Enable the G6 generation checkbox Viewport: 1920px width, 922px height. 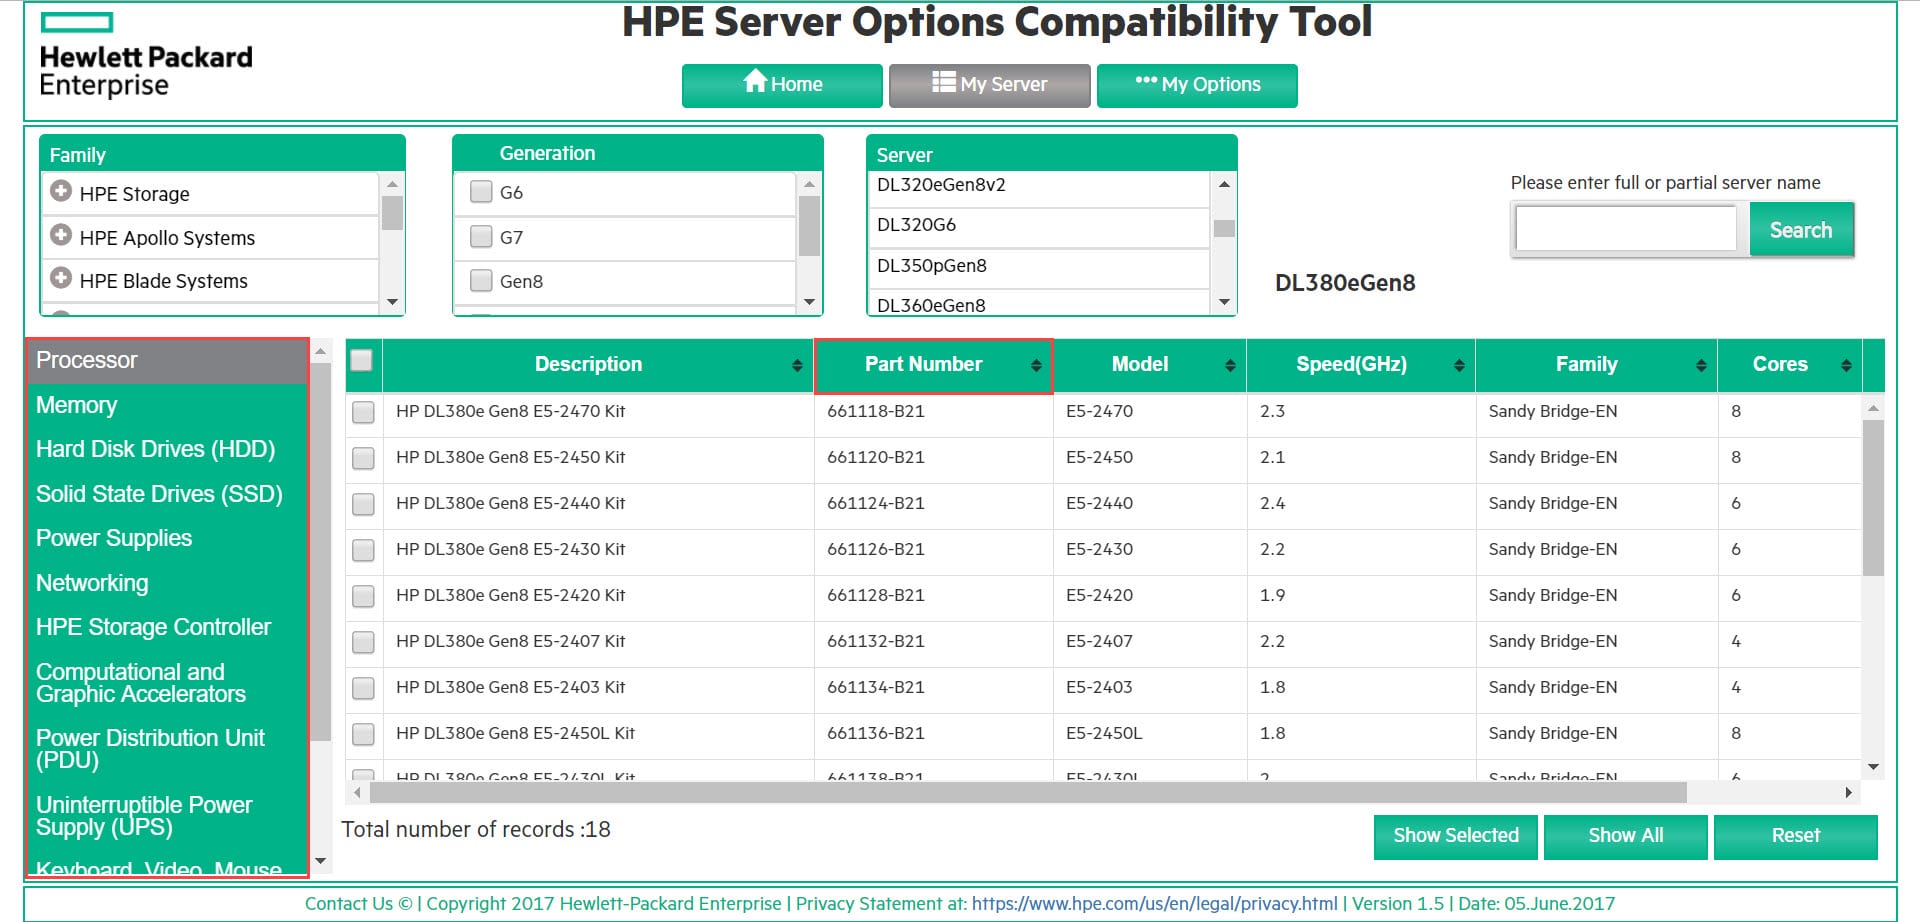click(x=480, y=191)
